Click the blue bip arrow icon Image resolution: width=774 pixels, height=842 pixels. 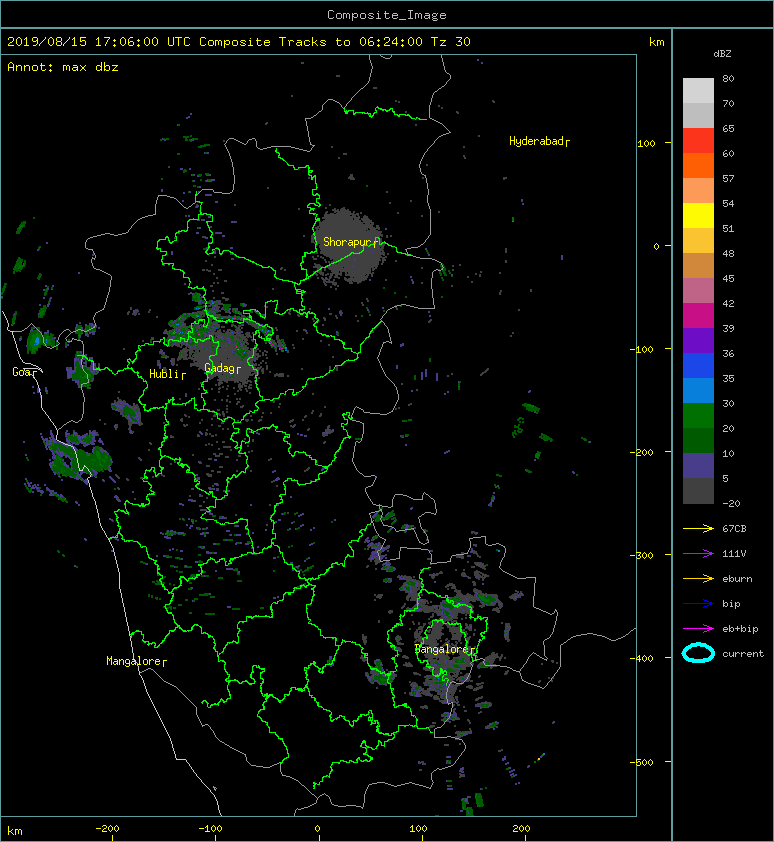[x=698, y=604]
